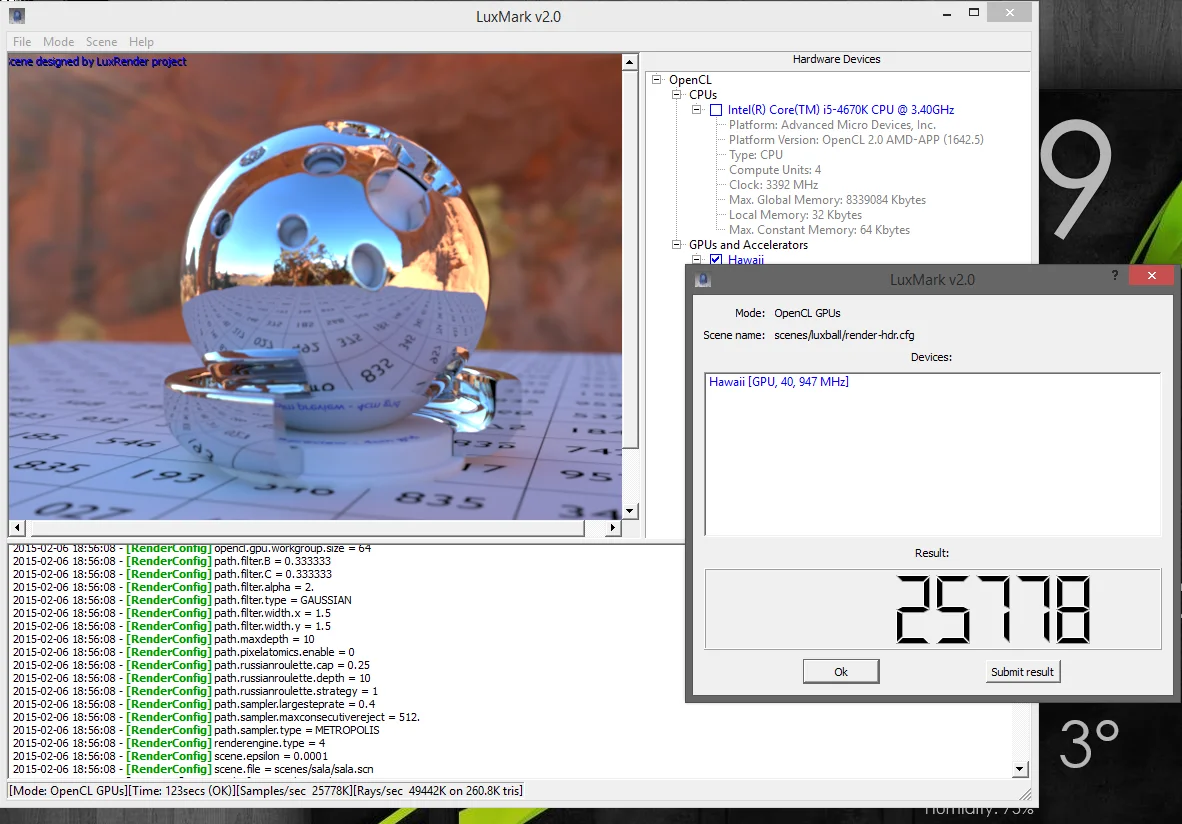
Task: Click the LuxBall rendered image
Action: (x=315, y=286)
